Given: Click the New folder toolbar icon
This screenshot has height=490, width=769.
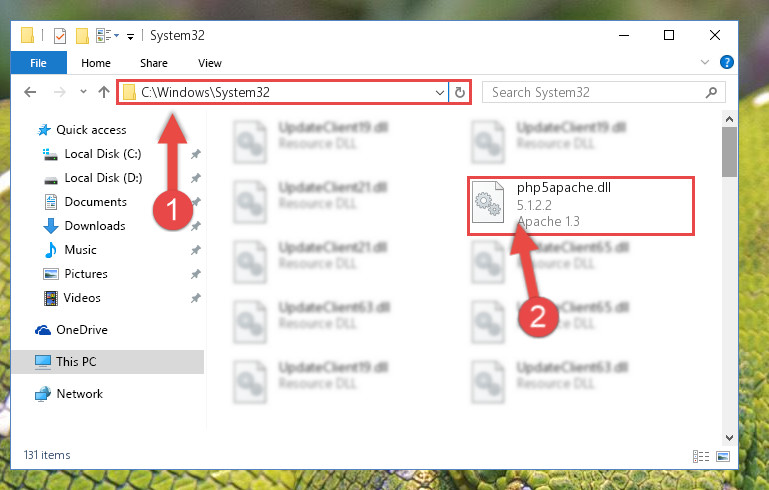Looking at the screenshot, I should (x=82, y=35).
